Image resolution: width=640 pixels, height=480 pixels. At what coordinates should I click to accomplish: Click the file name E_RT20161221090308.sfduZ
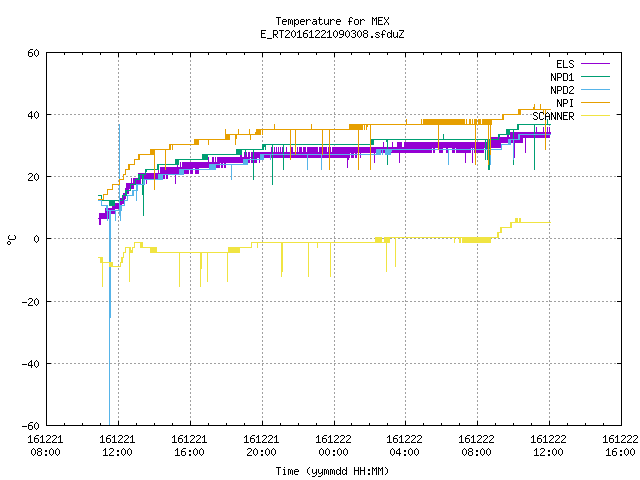pyautogui.click(x=332, y=34)
